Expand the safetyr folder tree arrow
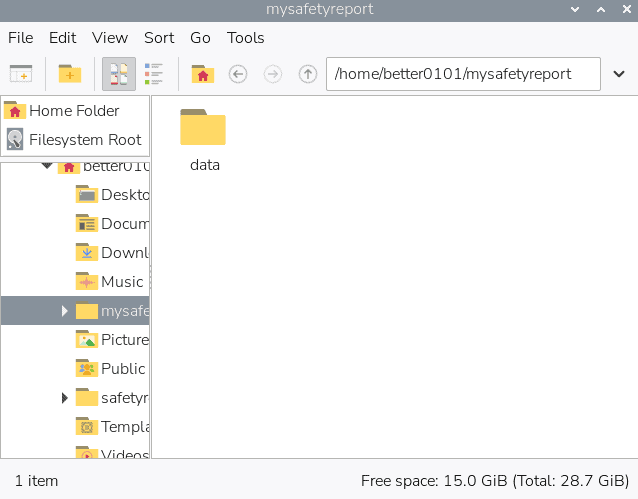Screen dimensions: 638x499 65,398
